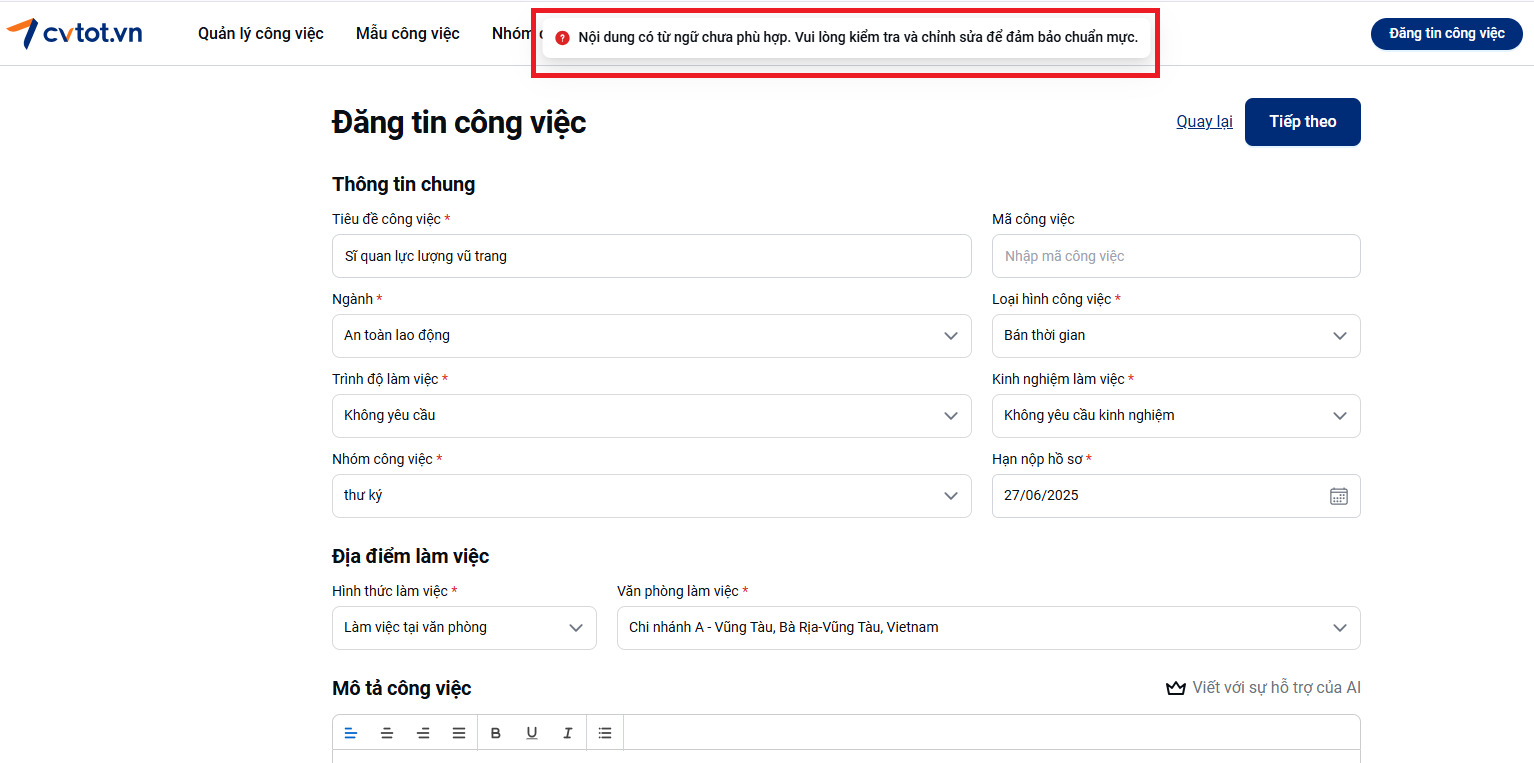This screenshot has width=1534, height=763.
Task: Toggle italic formatting in the editor
Action: (x=568, y=733)
